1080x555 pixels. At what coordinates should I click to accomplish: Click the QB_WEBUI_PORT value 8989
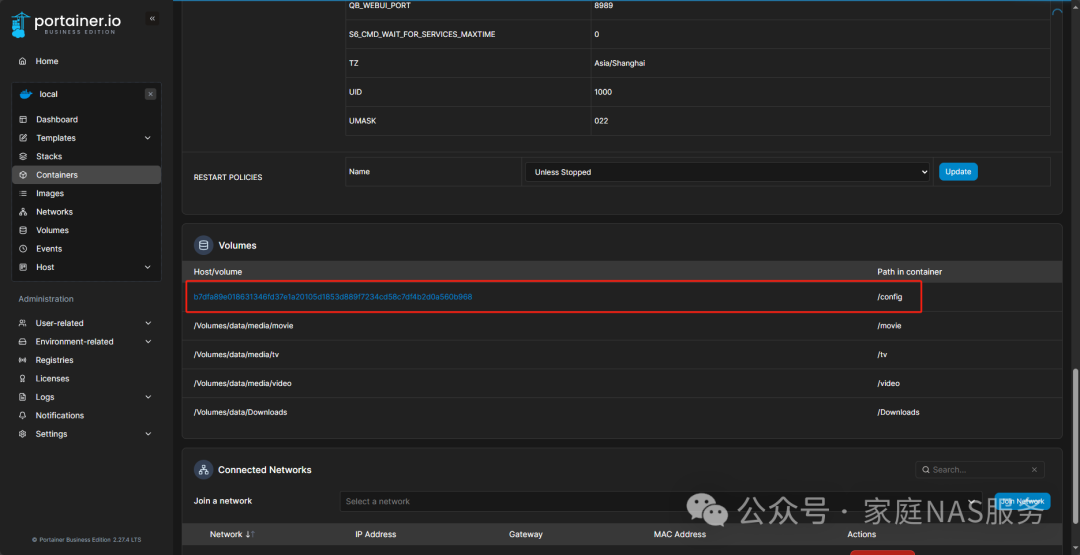click(x=603, y=6)
